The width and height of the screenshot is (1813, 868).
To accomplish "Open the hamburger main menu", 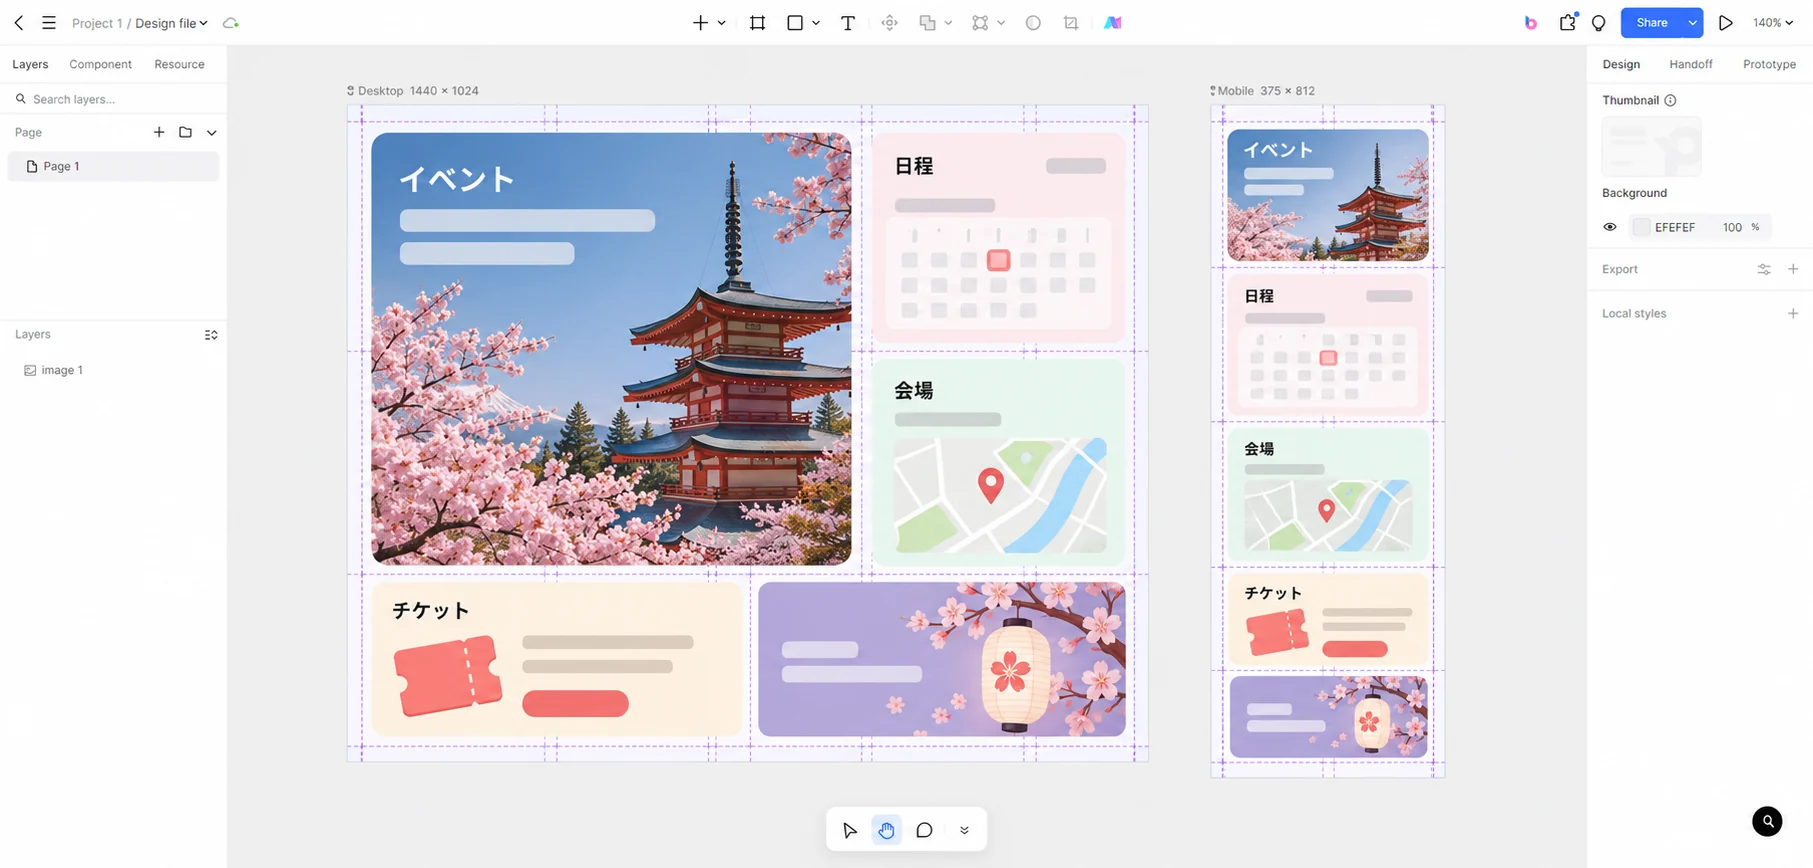I will (x=48, y=22).
